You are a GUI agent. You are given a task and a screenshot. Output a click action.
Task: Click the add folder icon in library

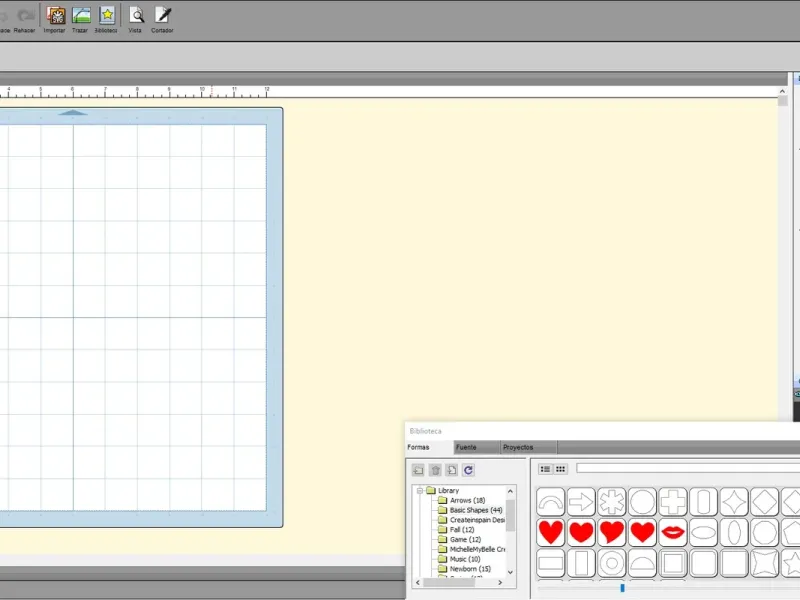418,470
